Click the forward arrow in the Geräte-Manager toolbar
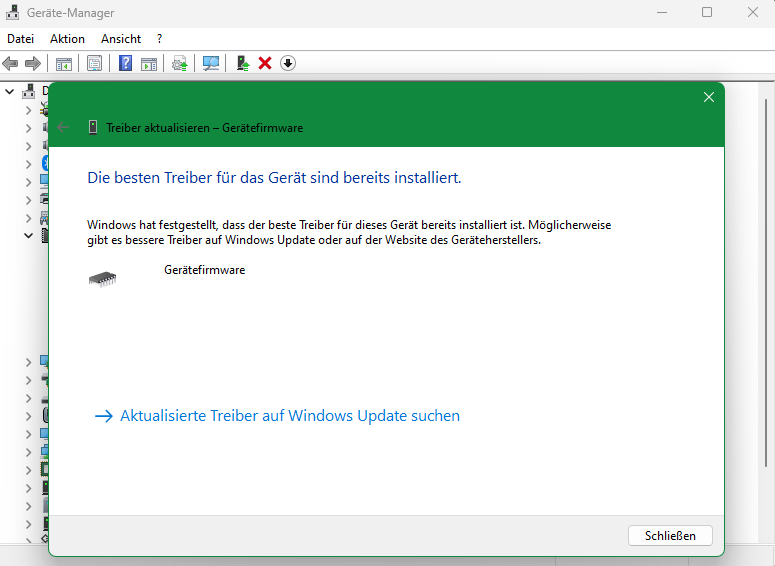This screenshot has width=775, height=566. (x=33, y=63)
